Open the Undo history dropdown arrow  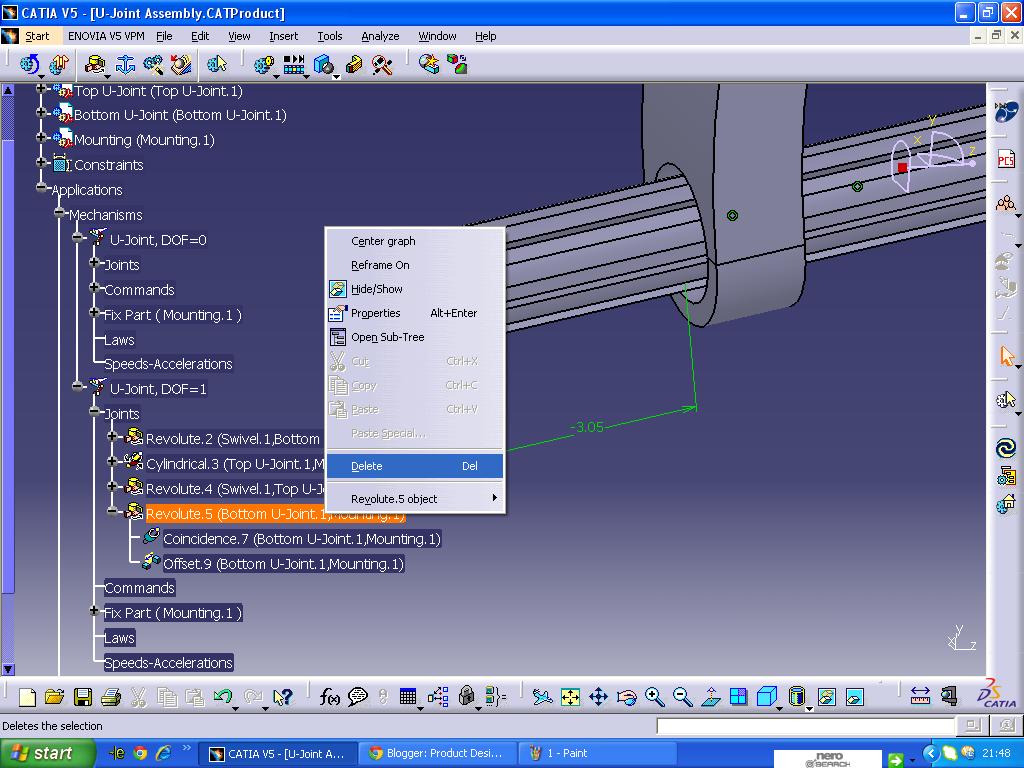[x=235, y=708]
